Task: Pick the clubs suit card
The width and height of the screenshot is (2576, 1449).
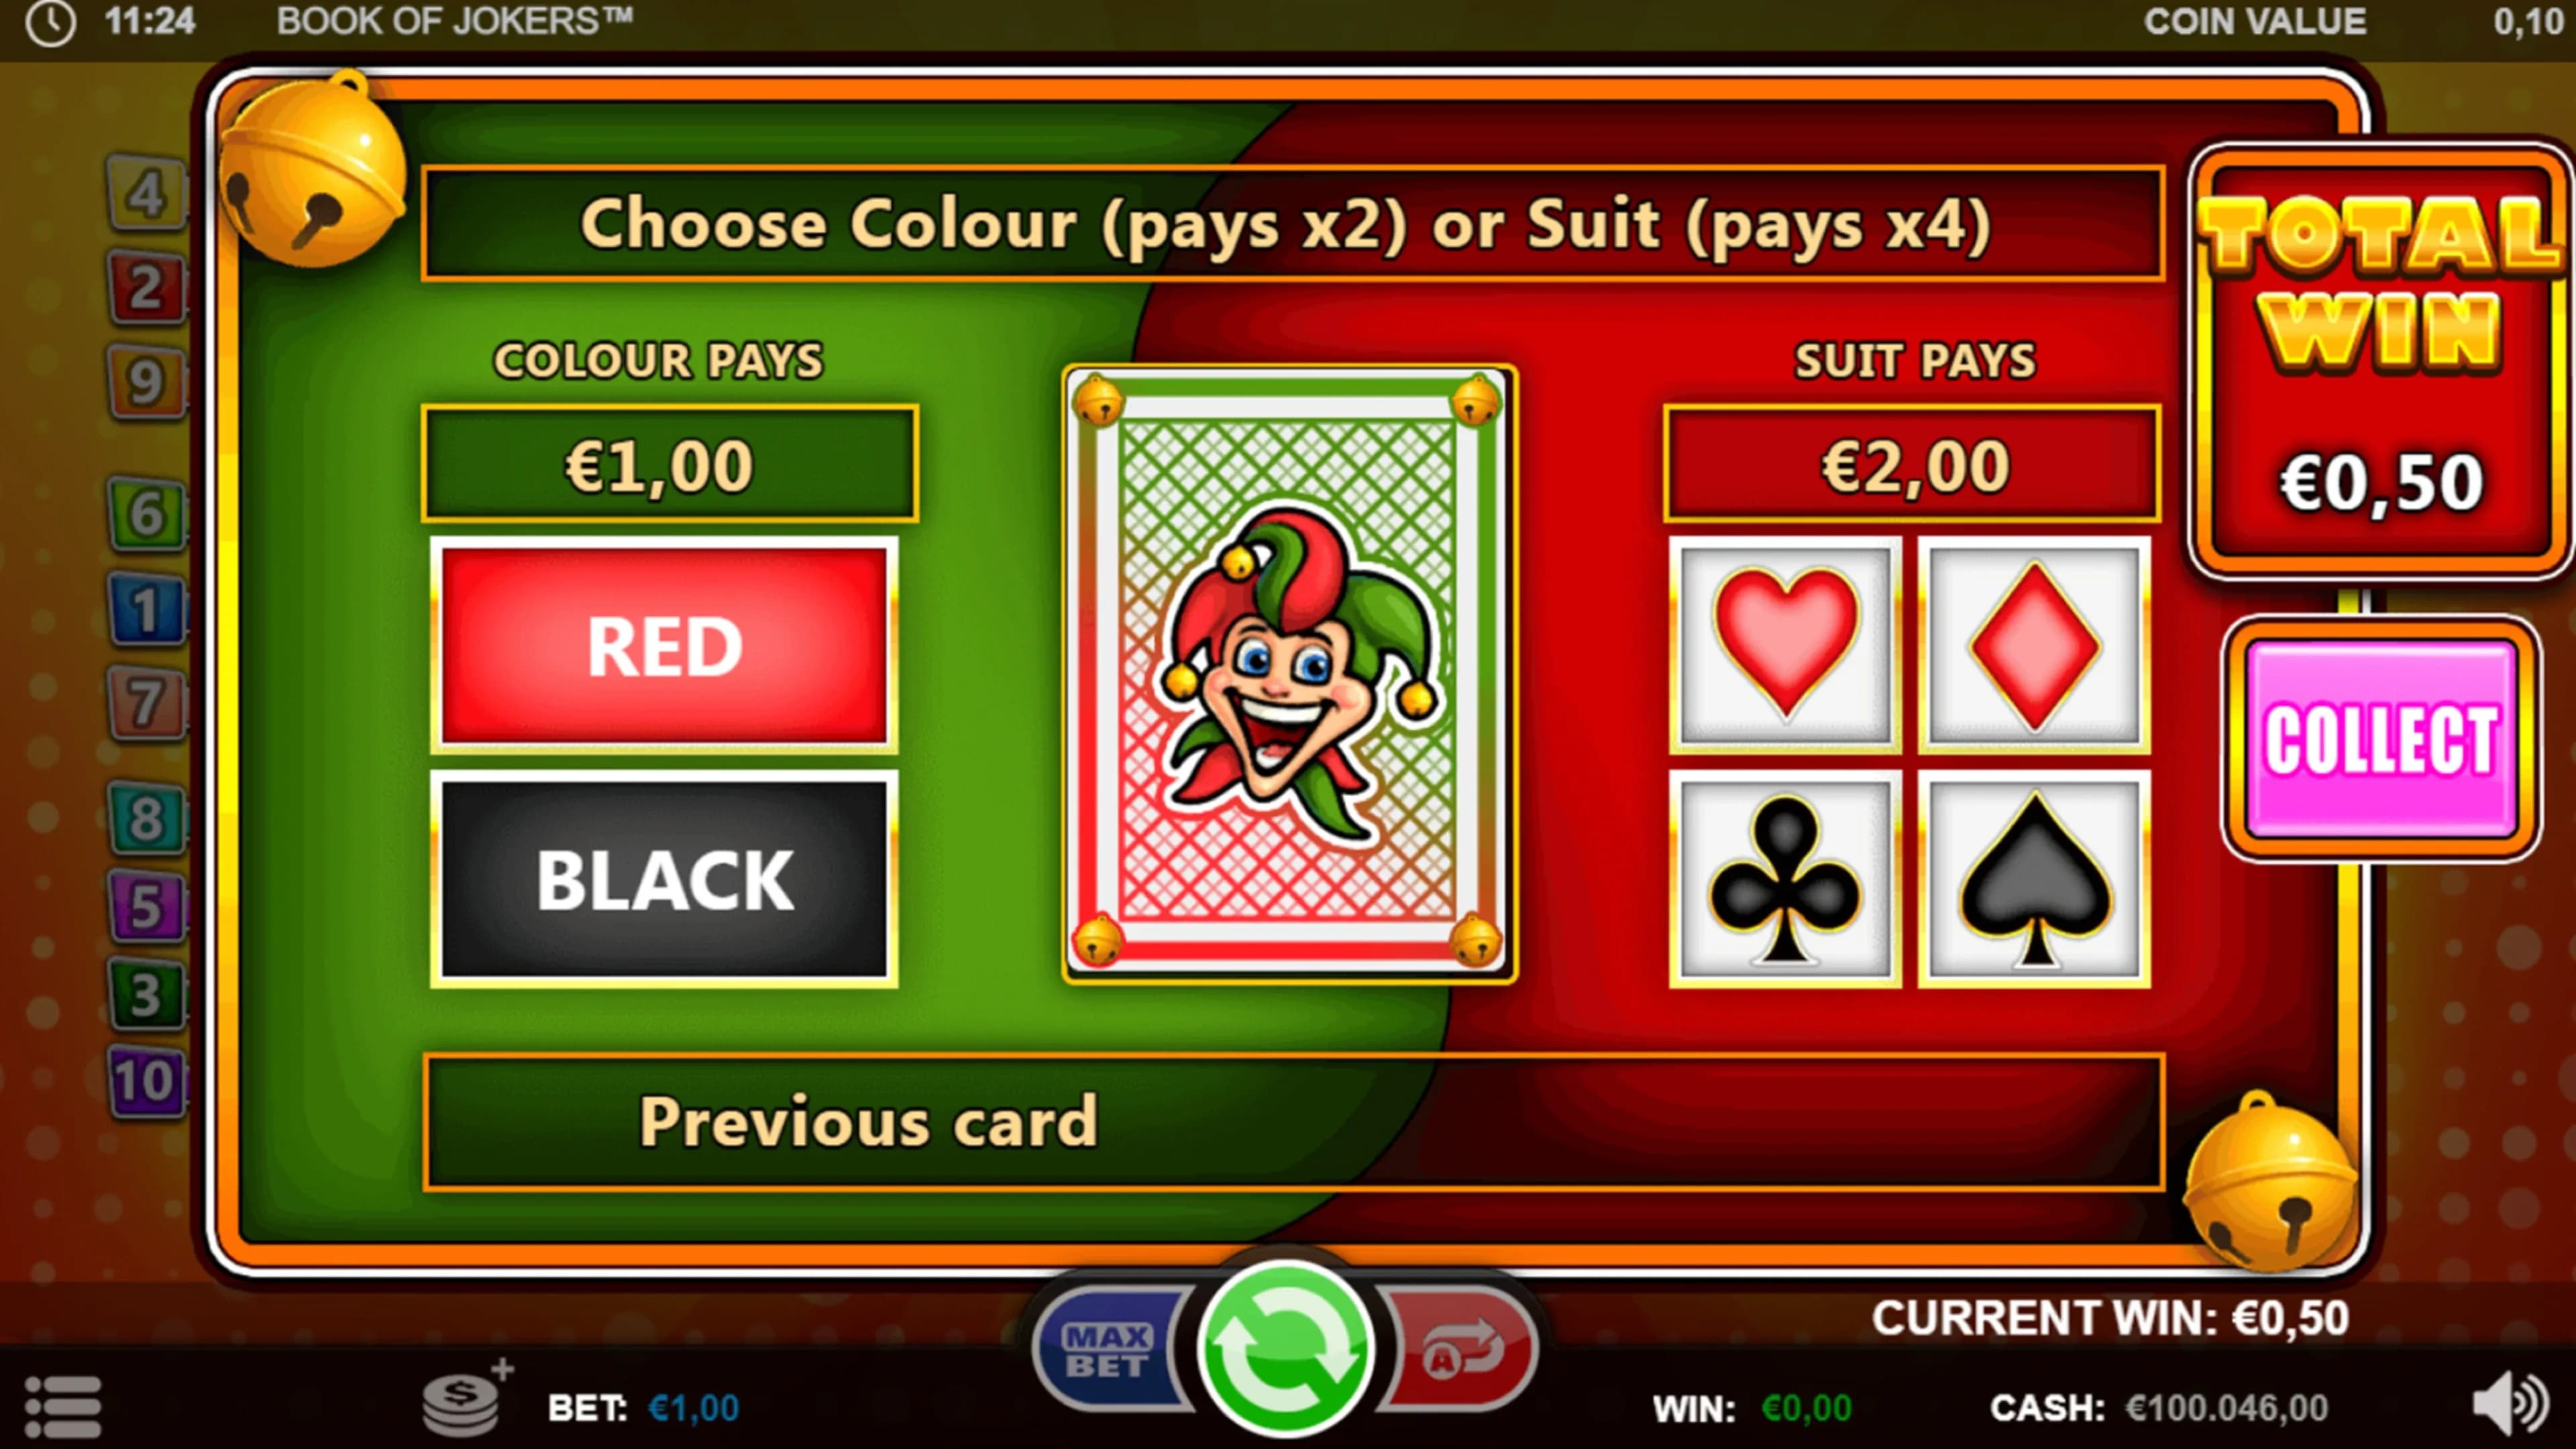Action: pos(1785,879)
